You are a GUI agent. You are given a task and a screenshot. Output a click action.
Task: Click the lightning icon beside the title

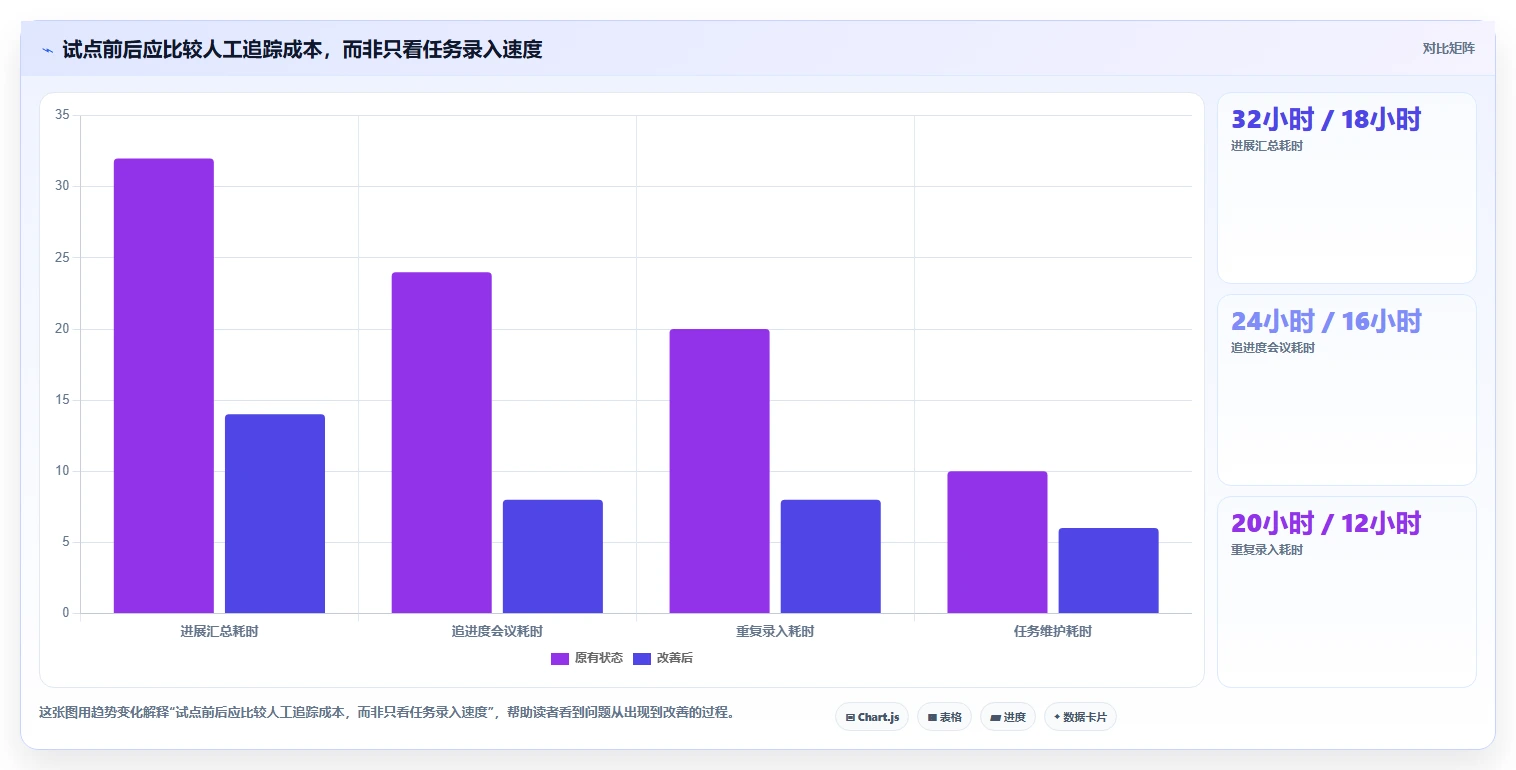[x=48, y=50]
